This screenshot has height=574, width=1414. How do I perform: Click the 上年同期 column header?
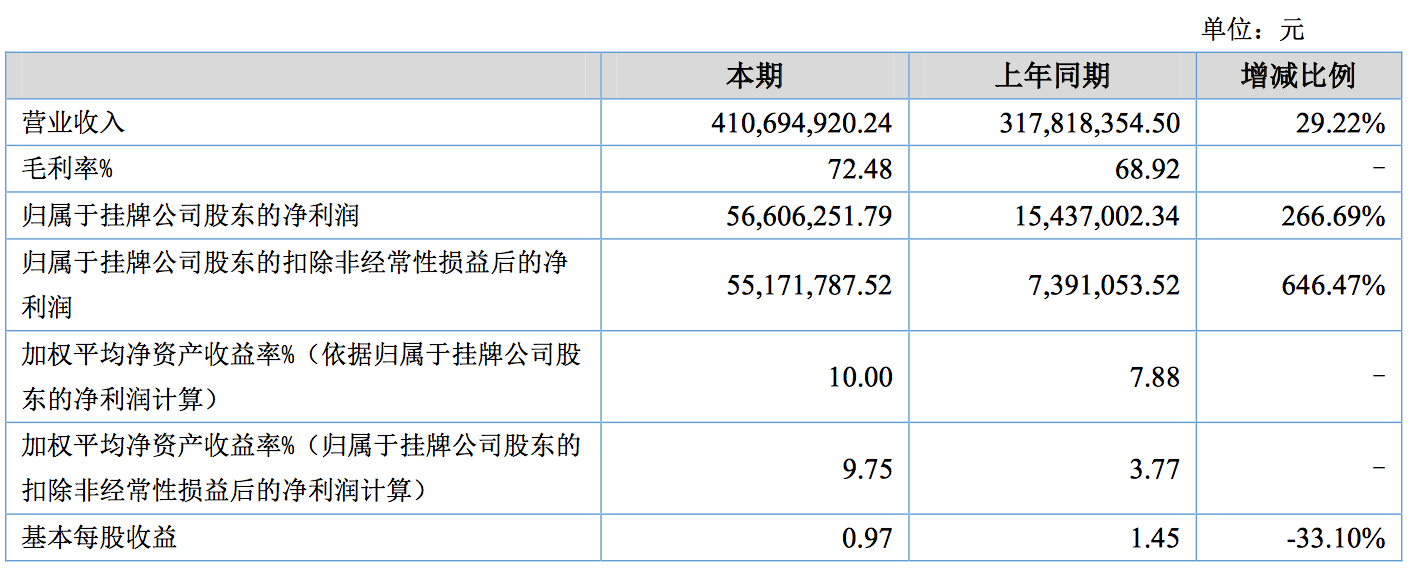pos(1052,76)
